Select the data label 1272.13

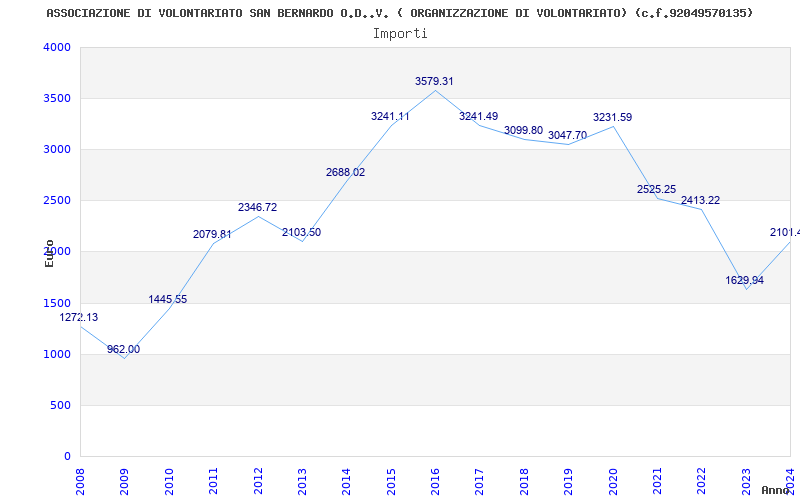[79, 317]
